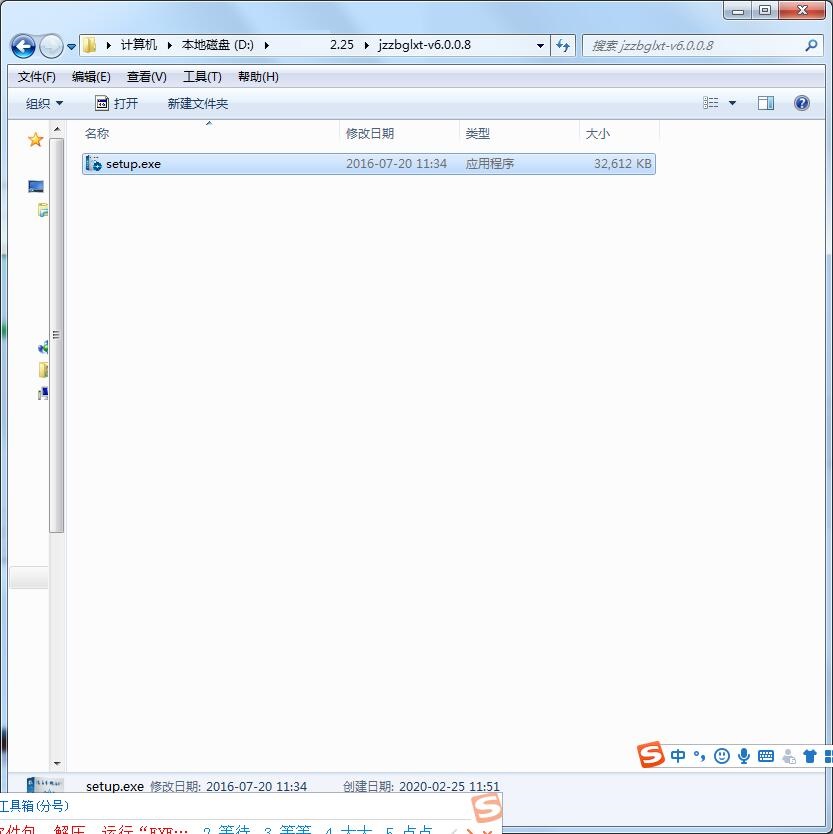Open the view options dropdown arrow
The image size is (833, 834).
(x=732, y=103)
